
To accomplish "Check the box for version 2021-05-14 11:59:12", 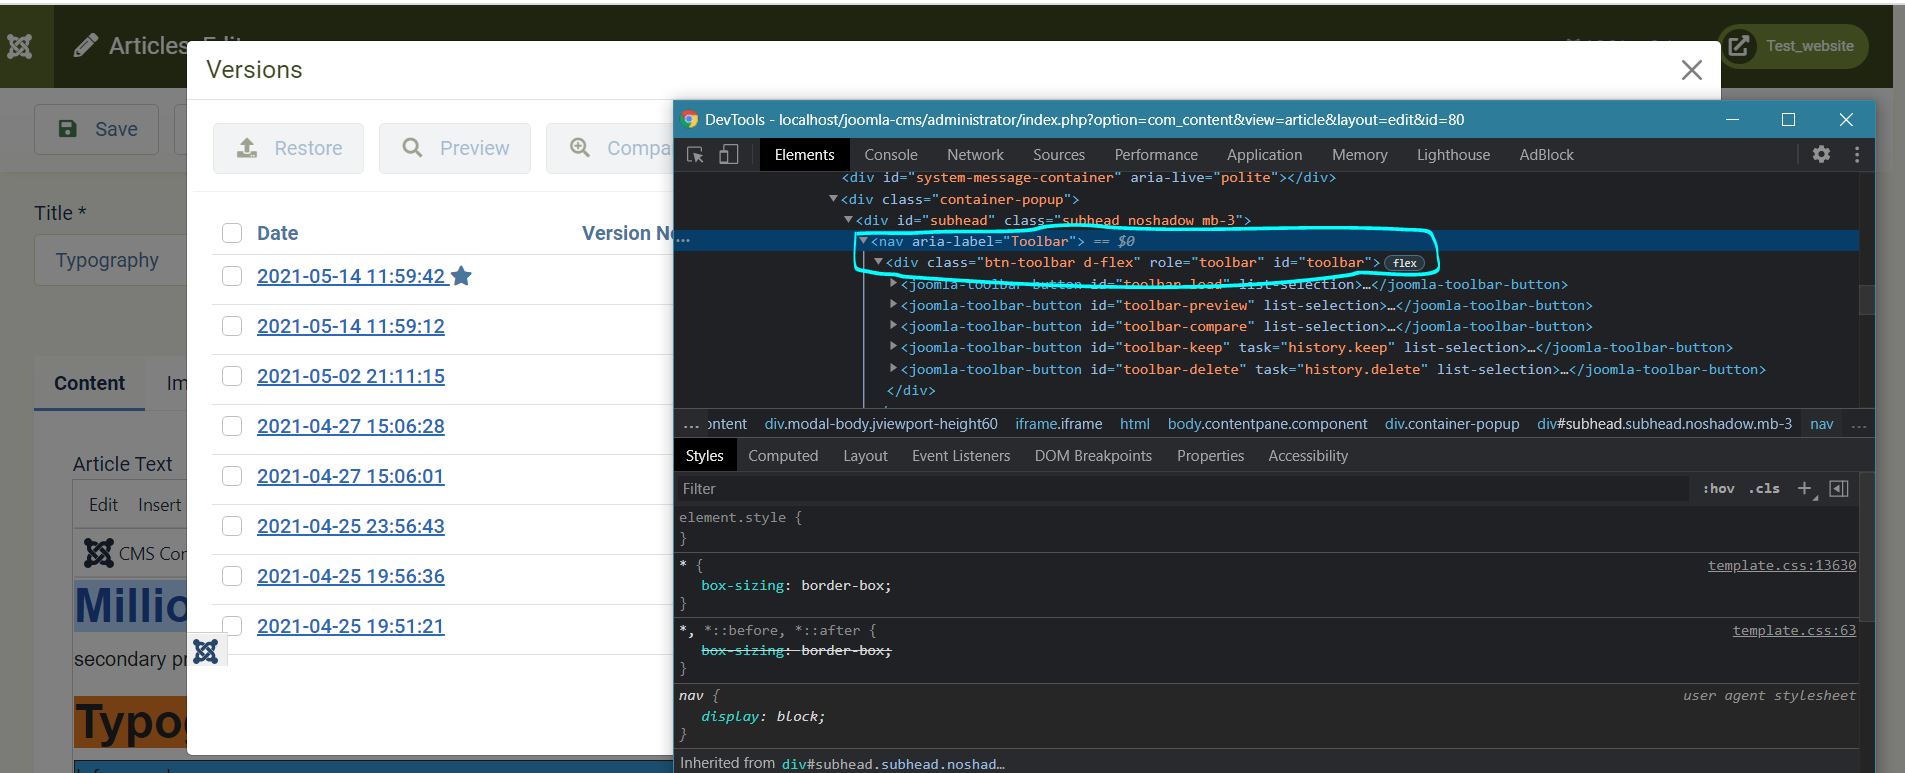I will coord(232,326).
